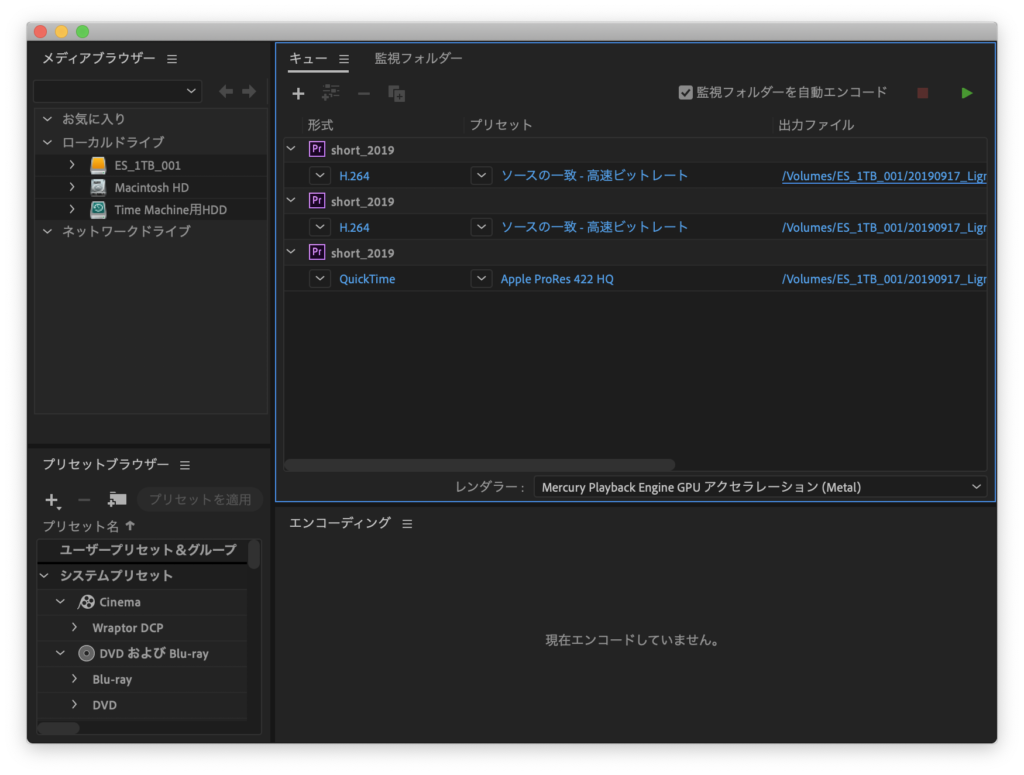Open the レンダラー dropdown
This screenshot has width=1024, height=775.
point(977,487)
